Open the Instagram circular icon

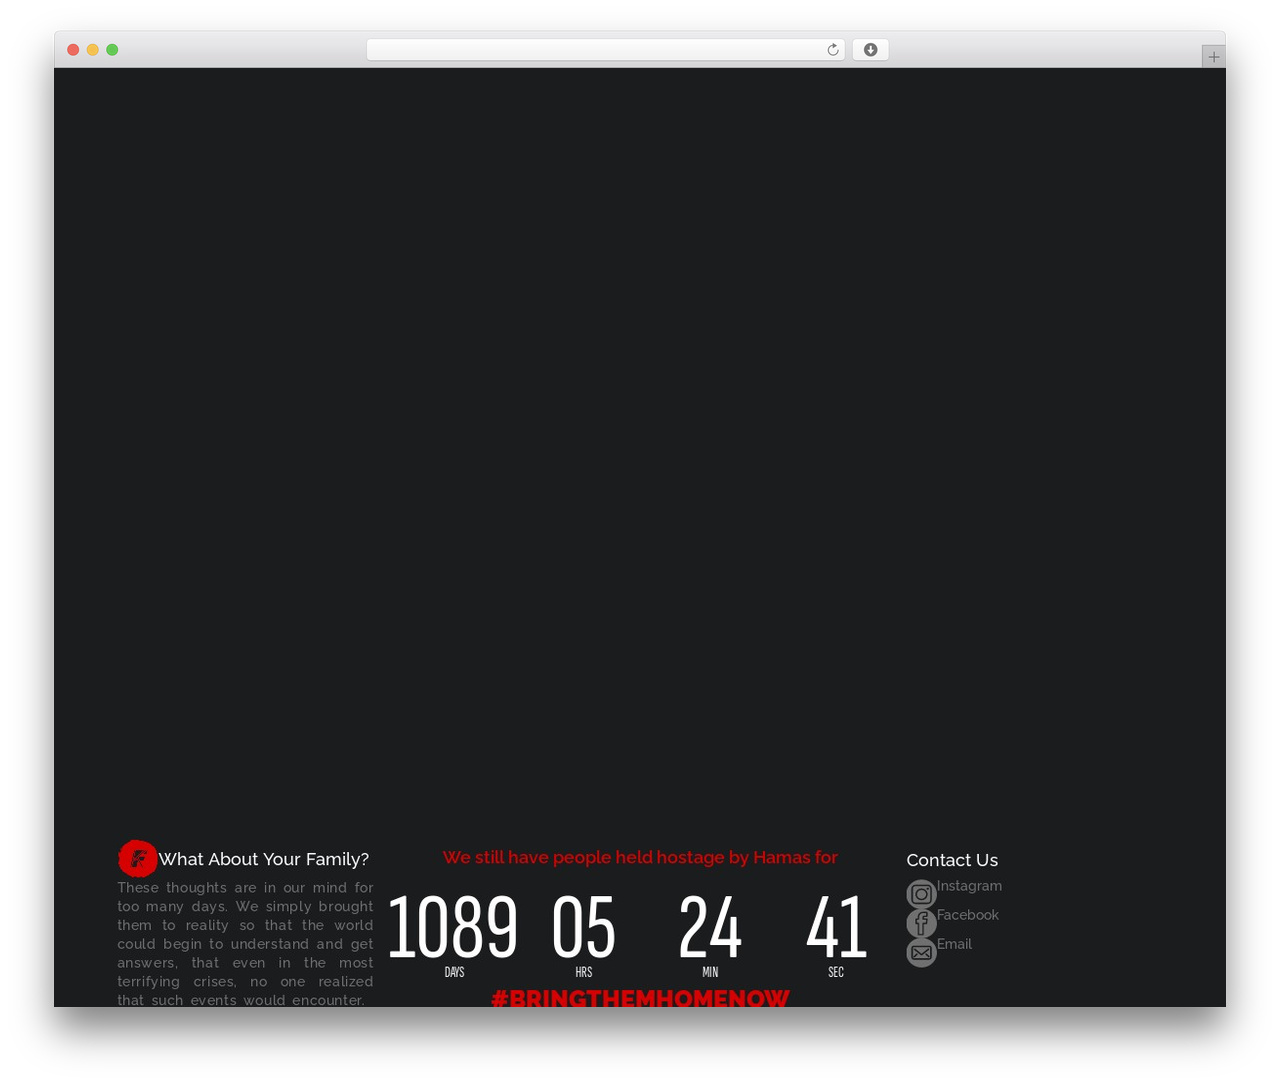click(x=921, y=894)
